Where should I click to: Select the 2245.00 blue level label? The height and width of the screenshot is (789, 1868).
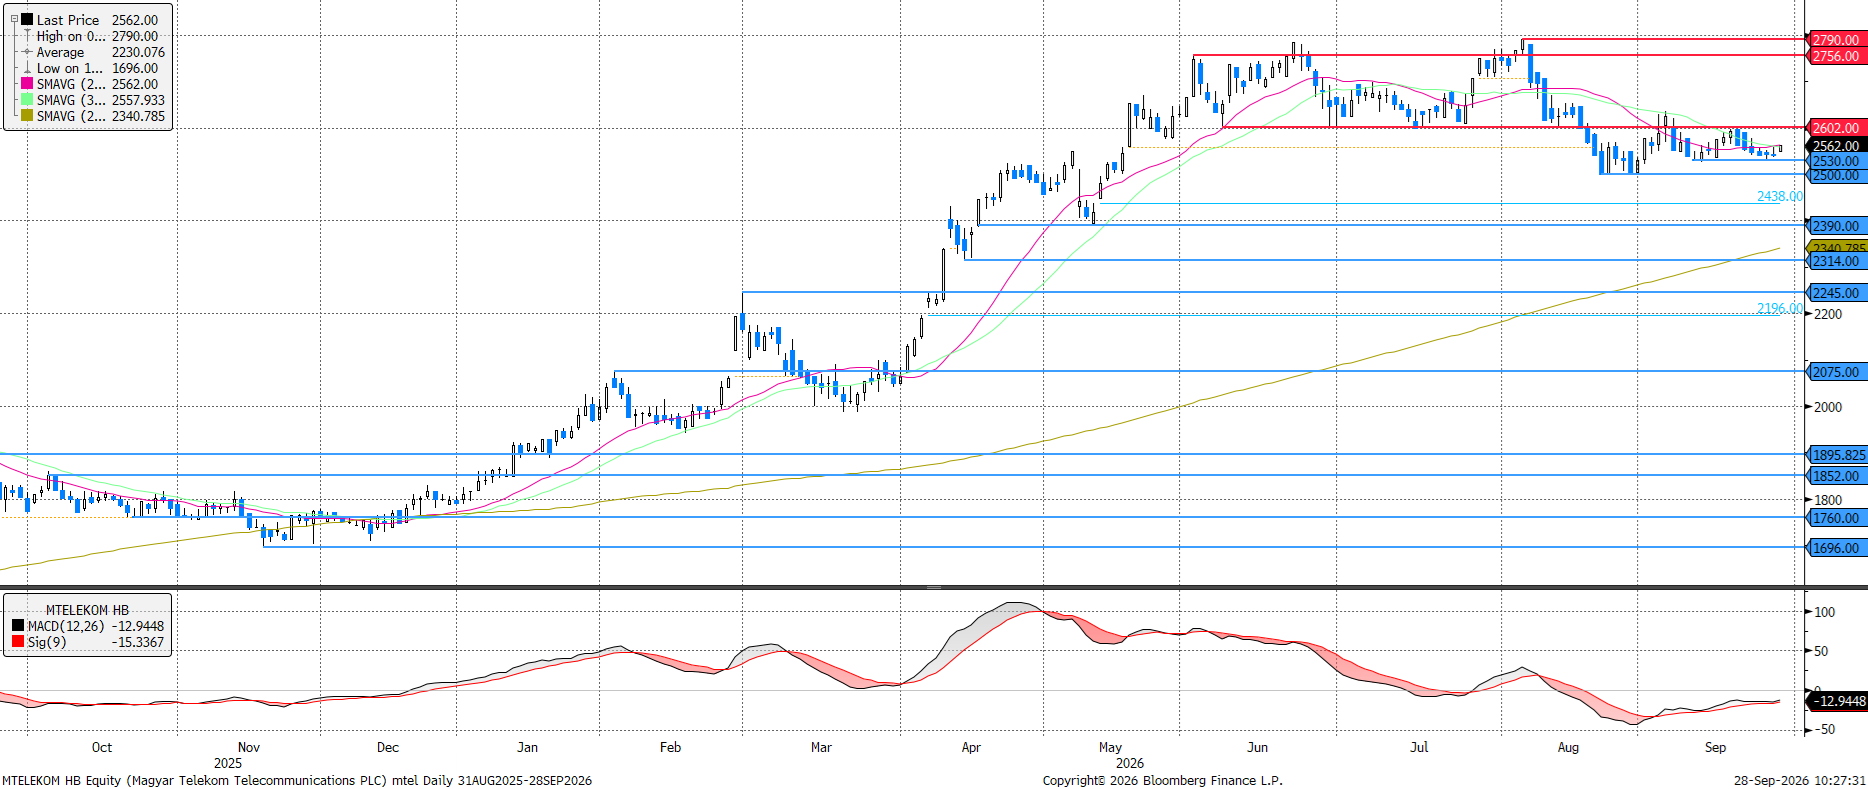point(1838,293)
